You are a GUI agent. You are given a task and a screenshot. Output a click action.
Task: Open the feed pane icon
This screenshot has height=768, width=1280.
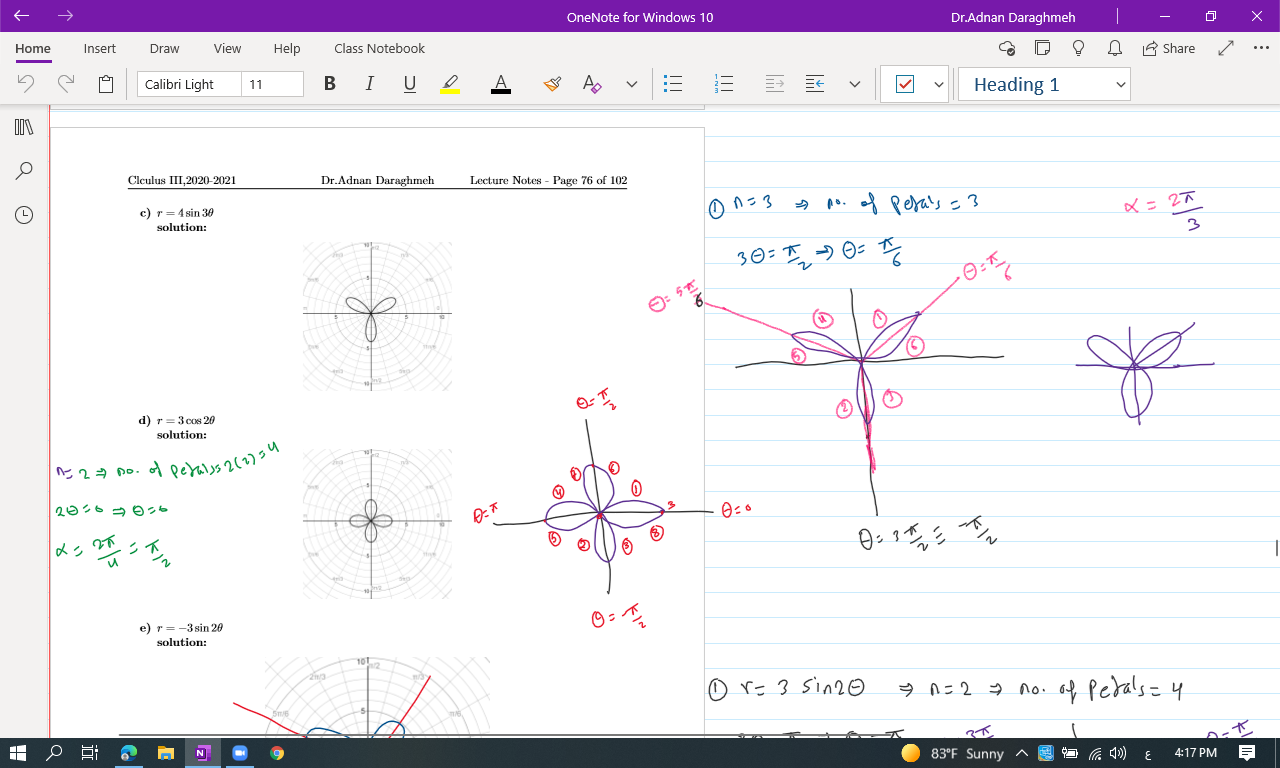pos(1043,48)
